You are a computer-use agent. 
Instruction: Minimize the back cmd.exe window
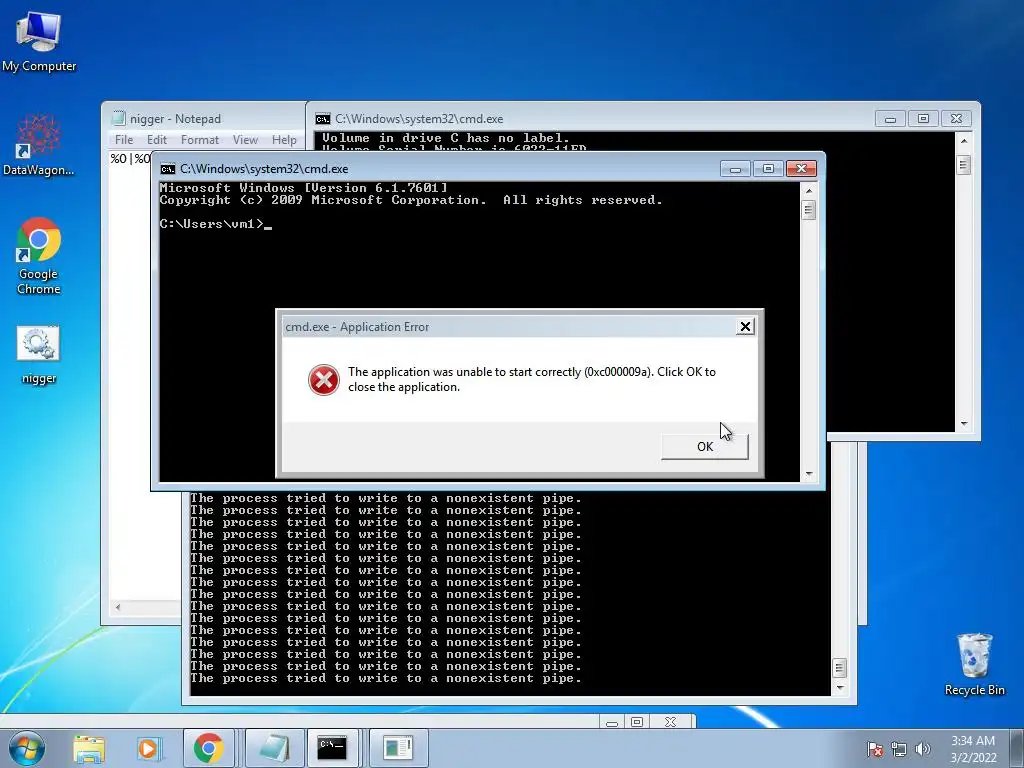tap(890, 119)
